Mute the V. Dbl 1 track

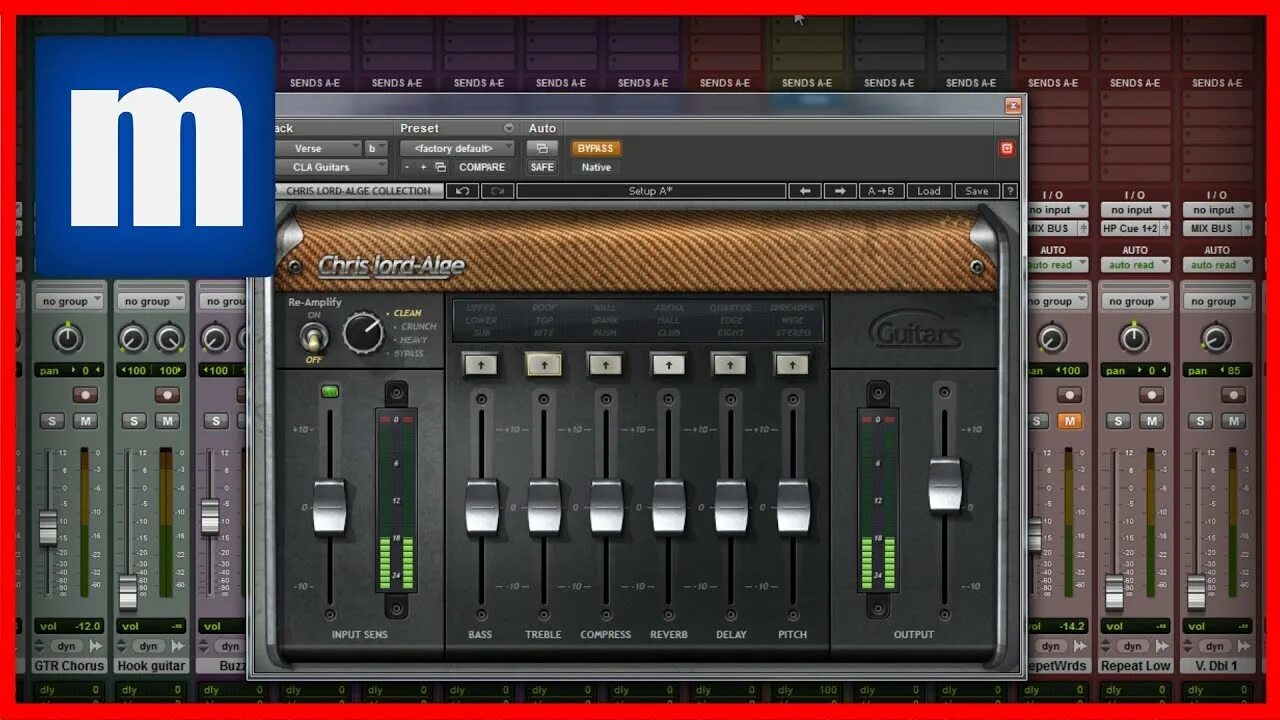(x=1234, y=421)
